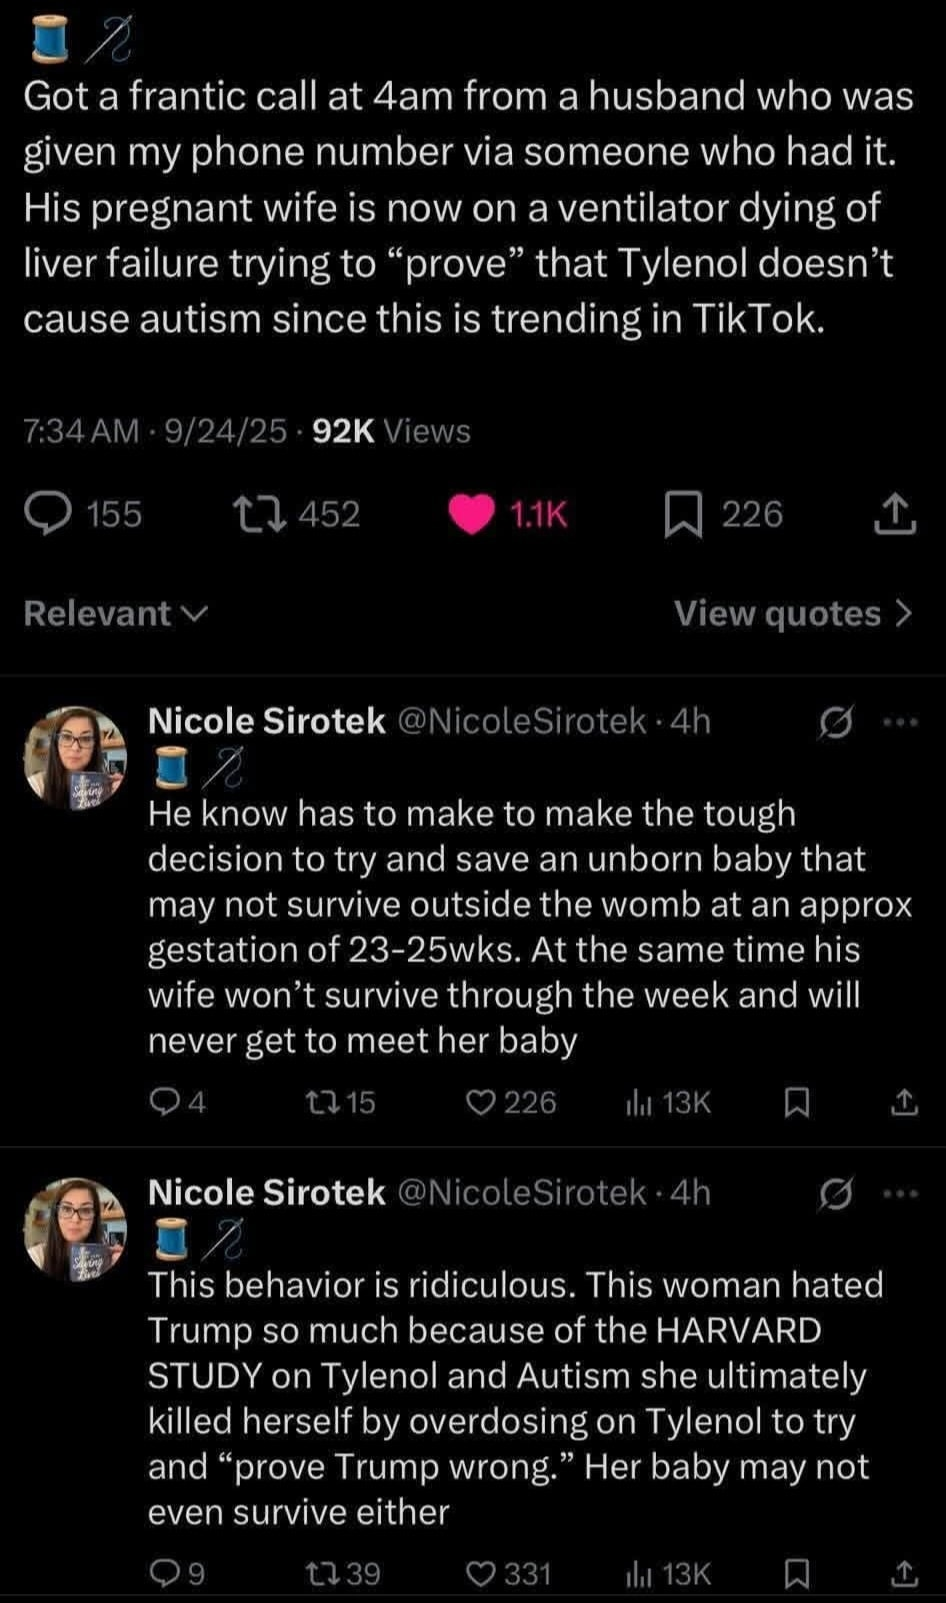The width and height of the screenshot is (946, 1603).
Task: Reply to the comment with 4 replies
Action: coord(163,1103)
